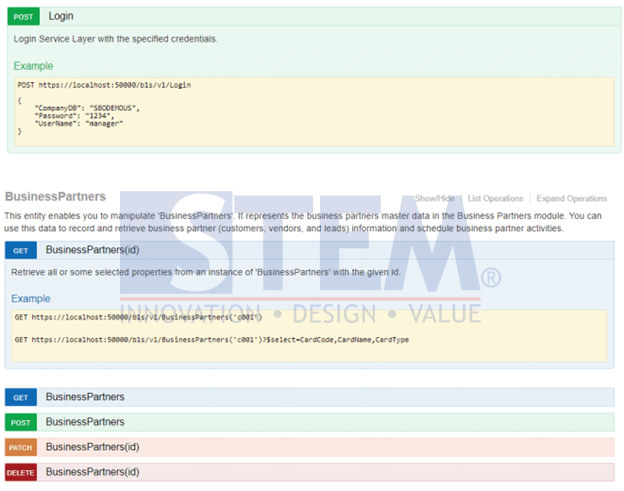Click the POST badge of the BusinessPartners row

tap(21, 422)
